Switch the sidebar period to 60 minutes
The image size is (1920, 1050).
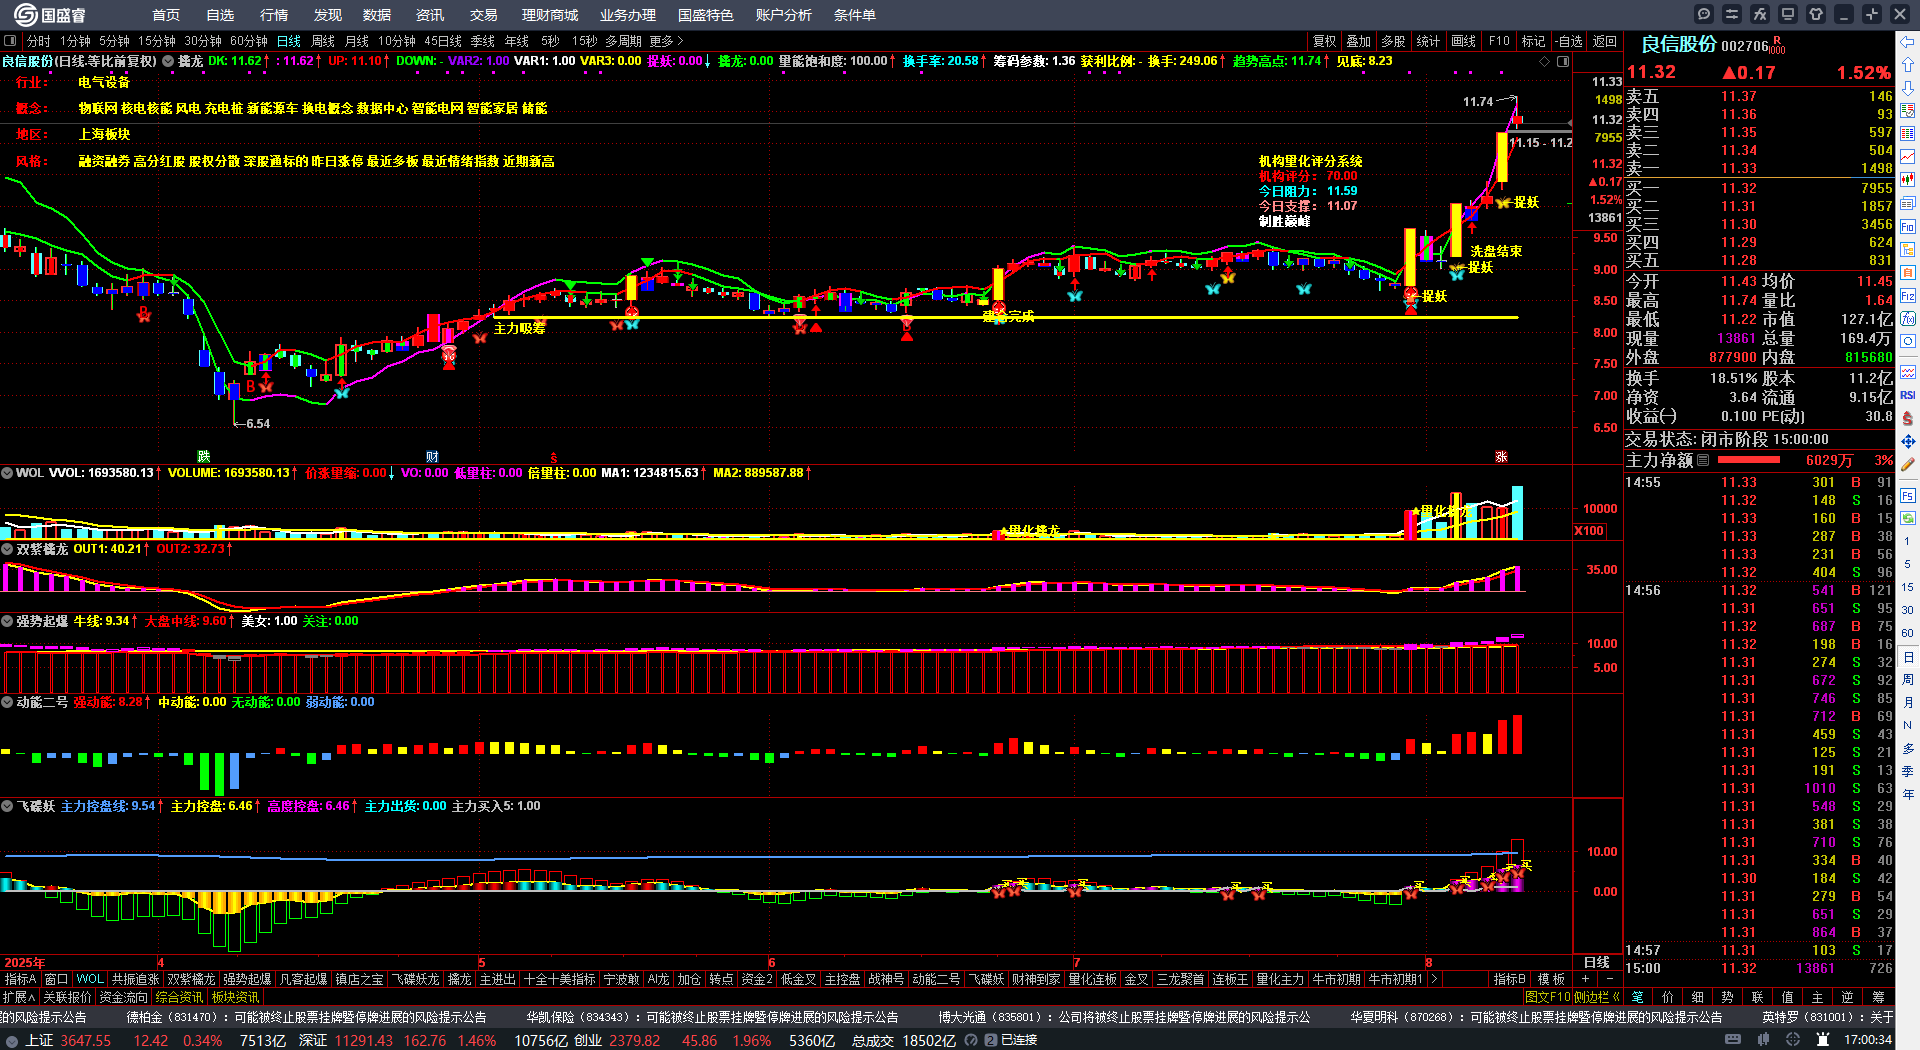[x=1908, y=633]
